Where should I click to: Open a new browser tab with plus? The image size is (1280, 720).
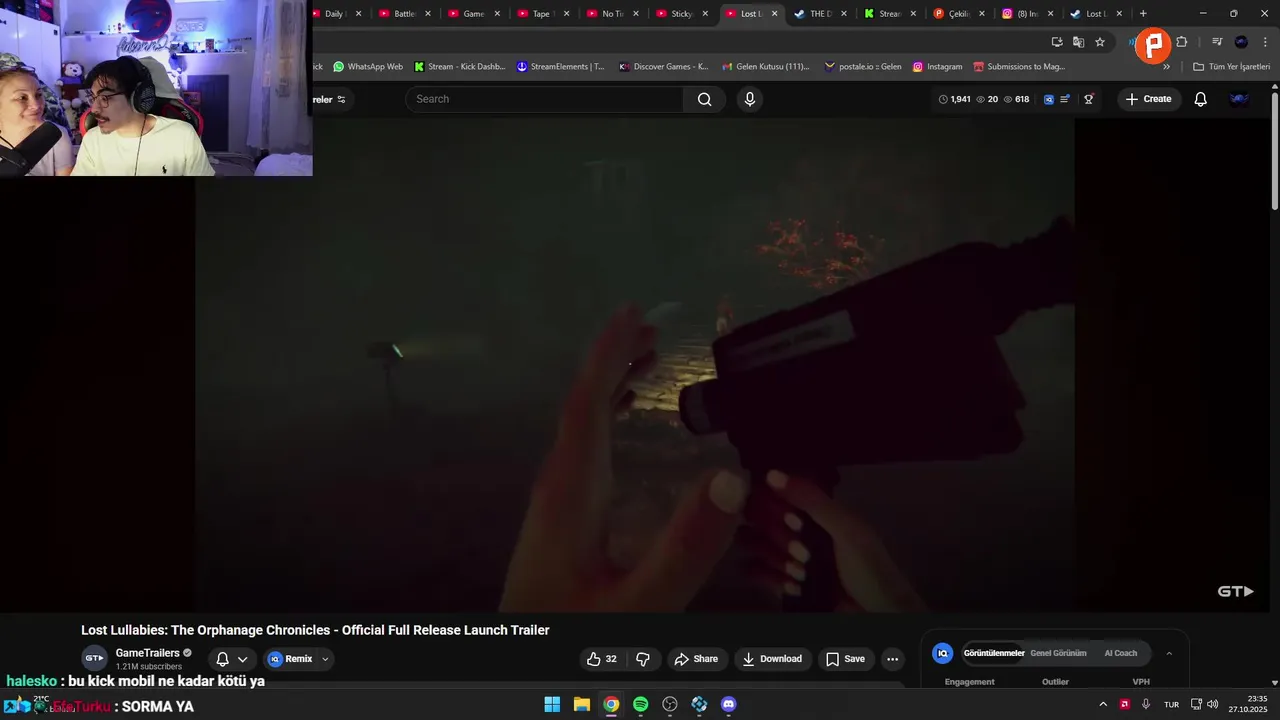click(x=1143, y=14)
